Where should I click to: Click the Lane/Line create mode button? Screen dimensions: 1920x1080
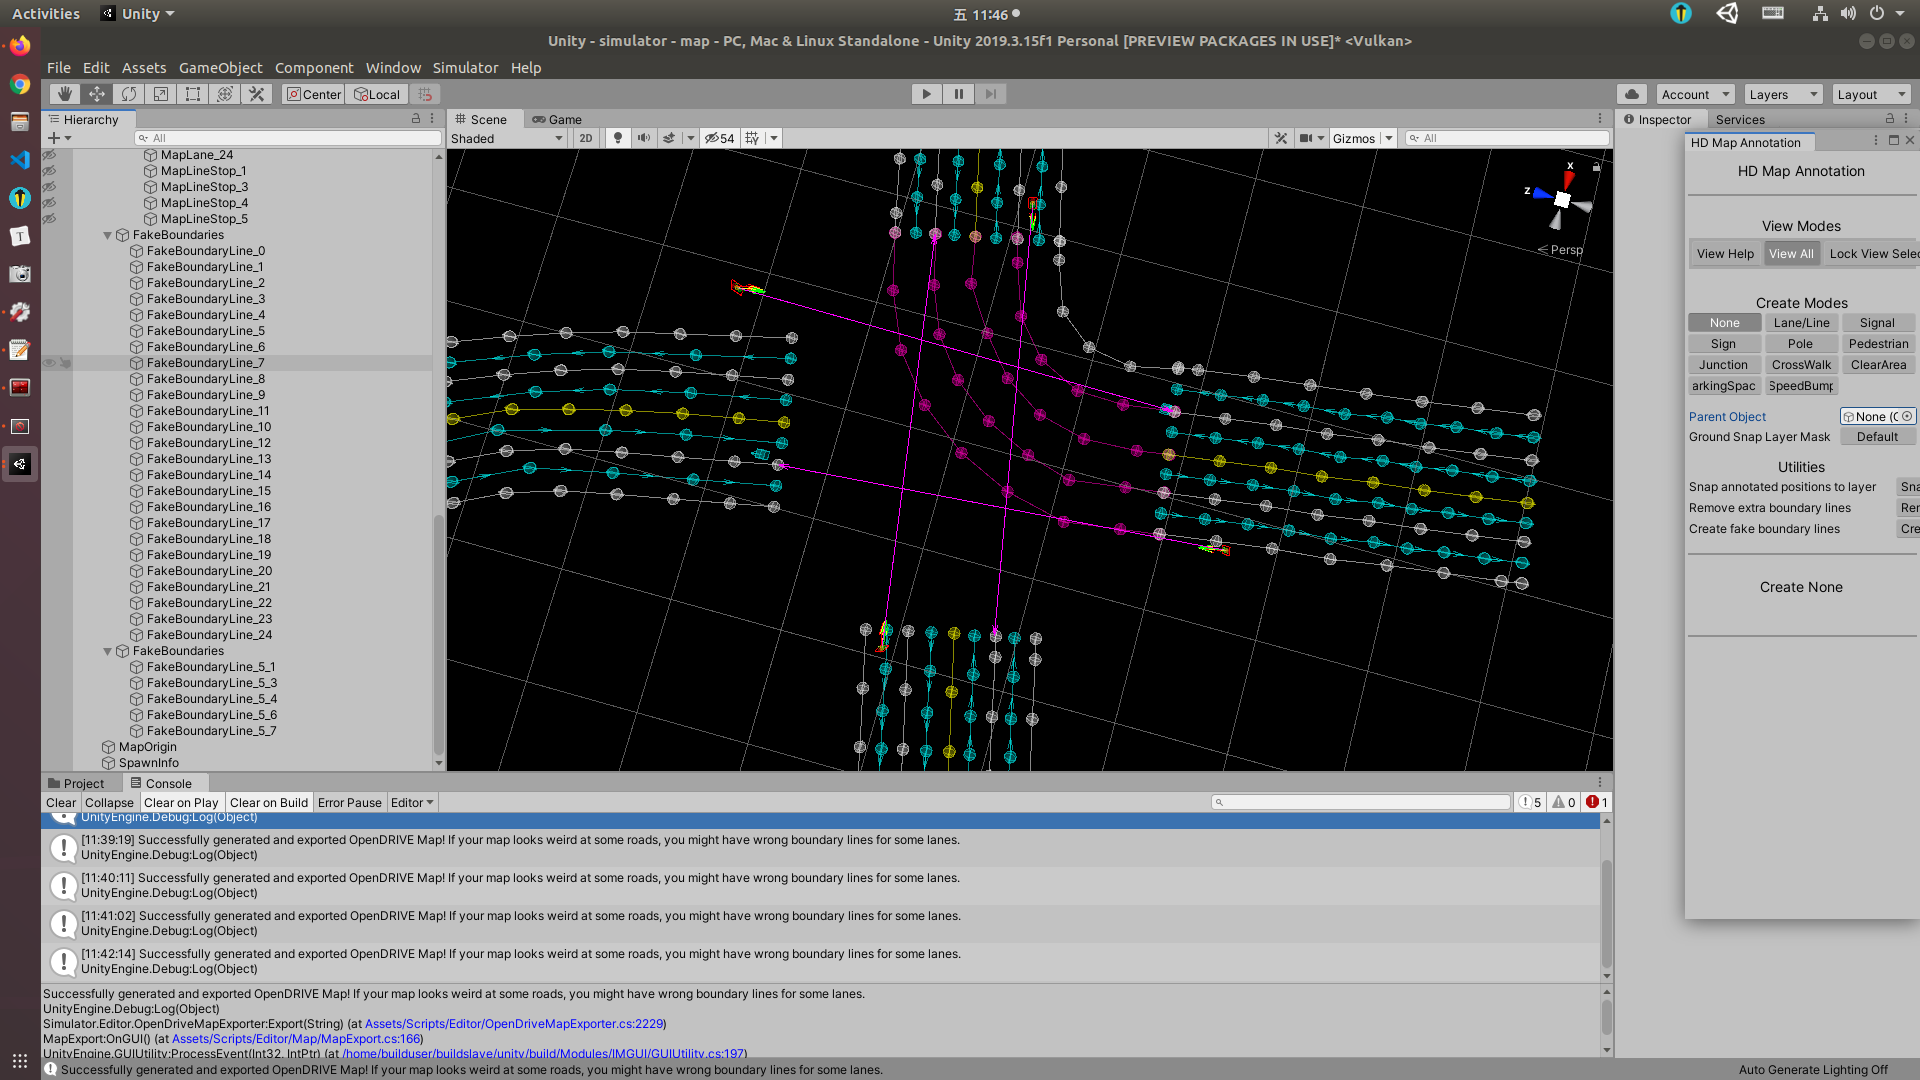click(1801, 322)
